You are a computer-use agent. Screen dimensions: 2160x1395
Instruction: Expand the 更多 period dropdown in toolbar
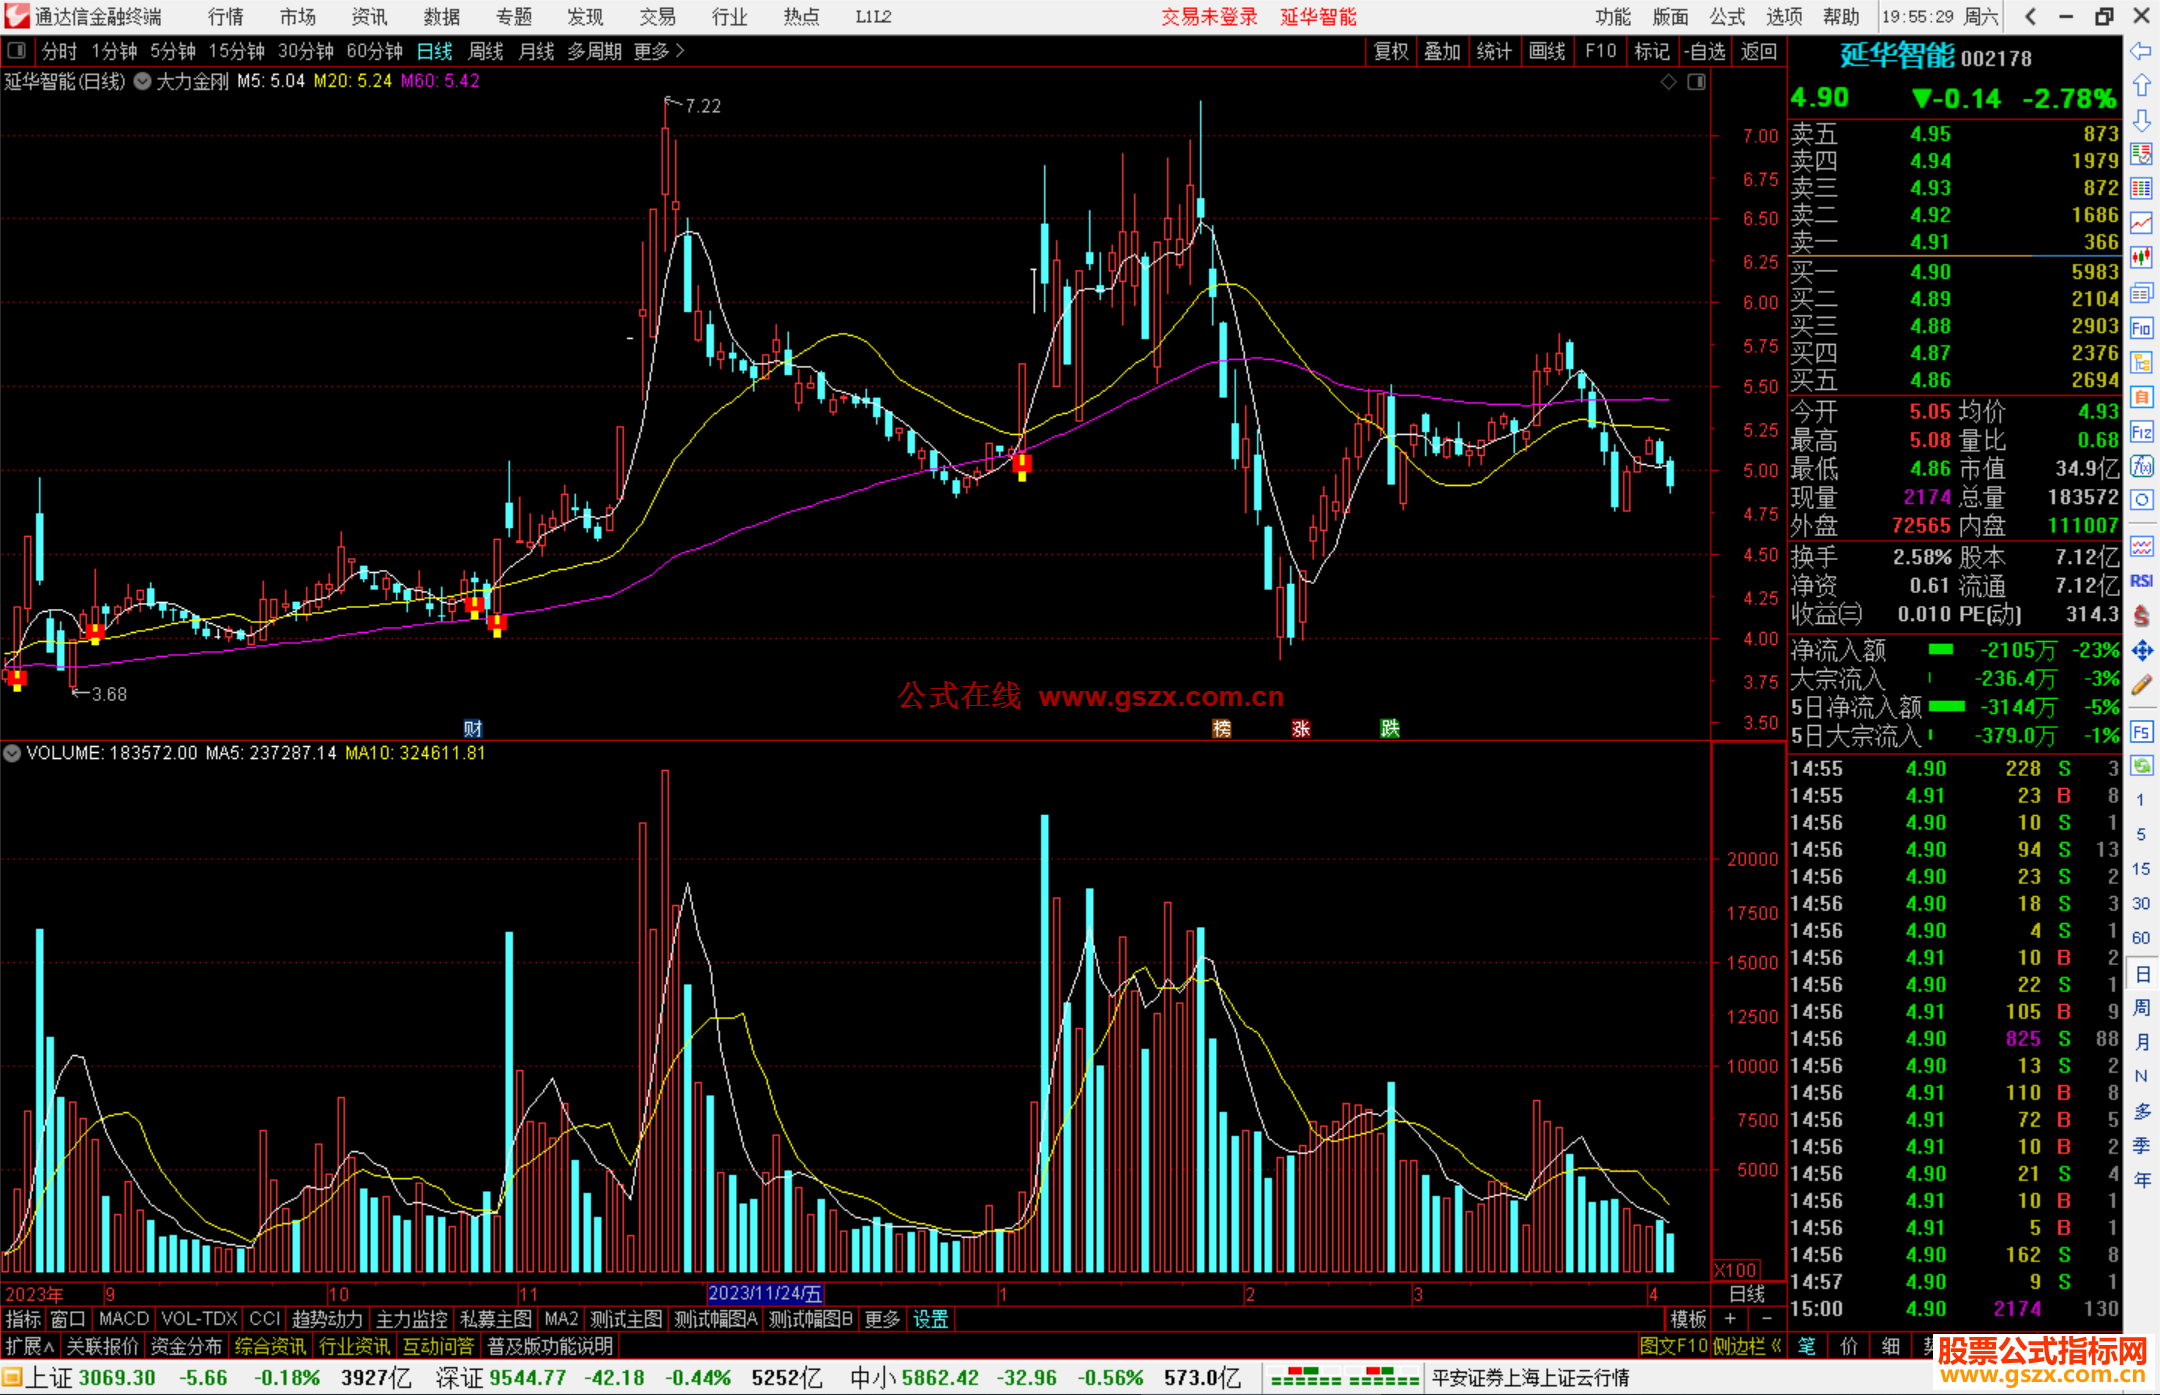(x=659, y=51)
